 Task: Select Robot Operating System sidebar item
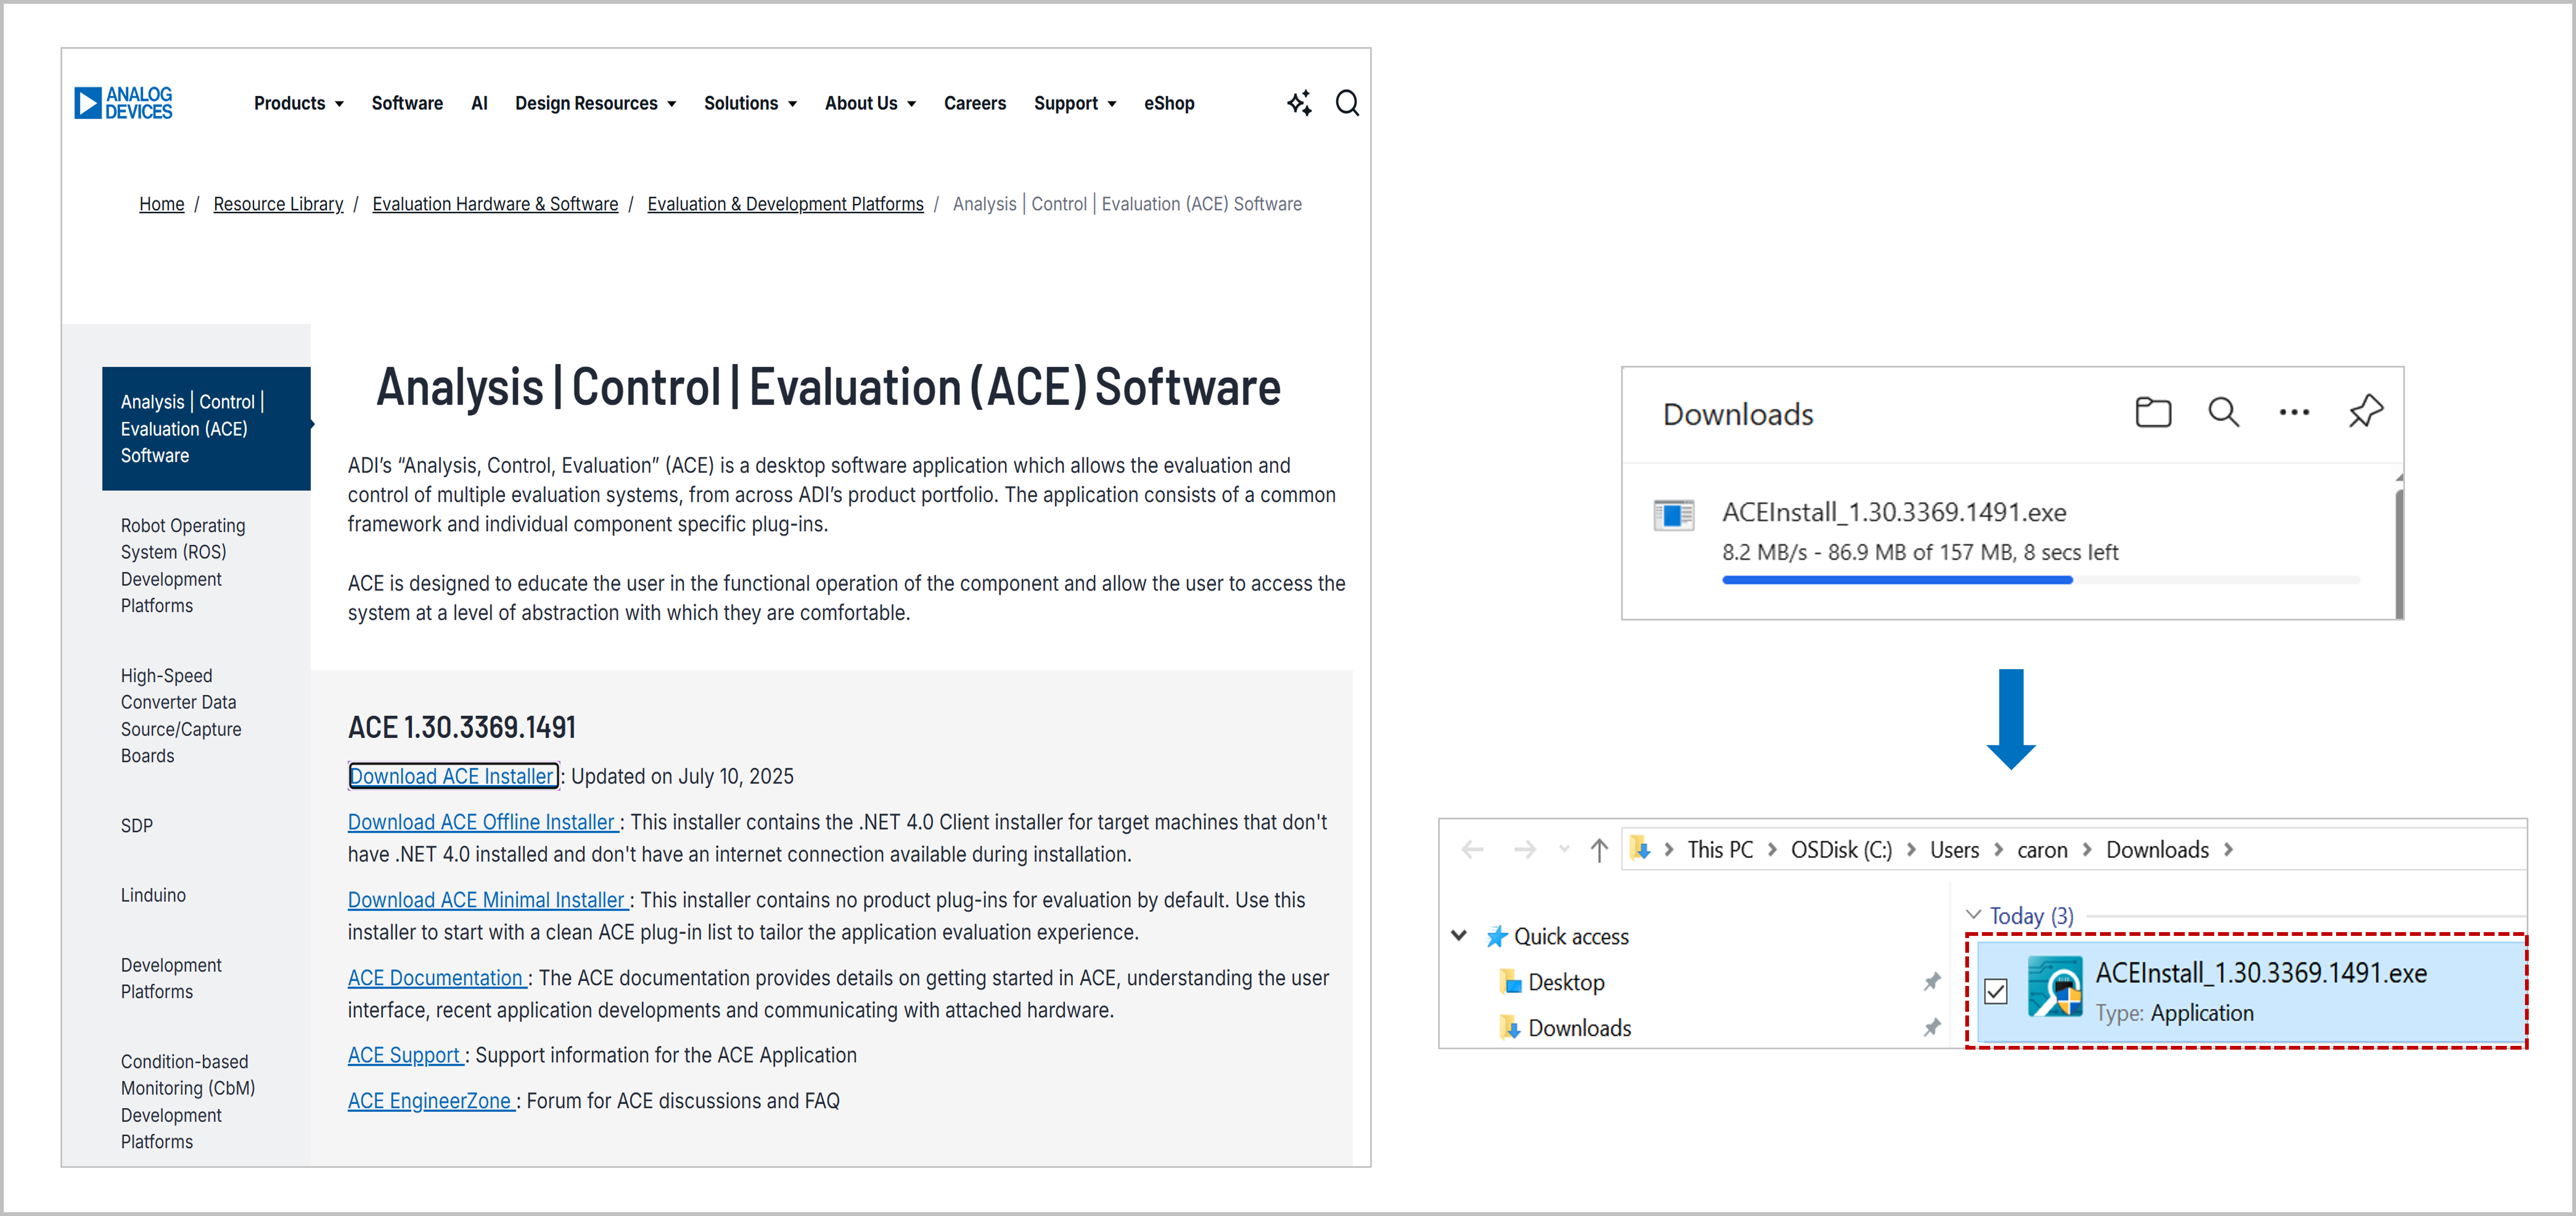click(x=183, y=565)
